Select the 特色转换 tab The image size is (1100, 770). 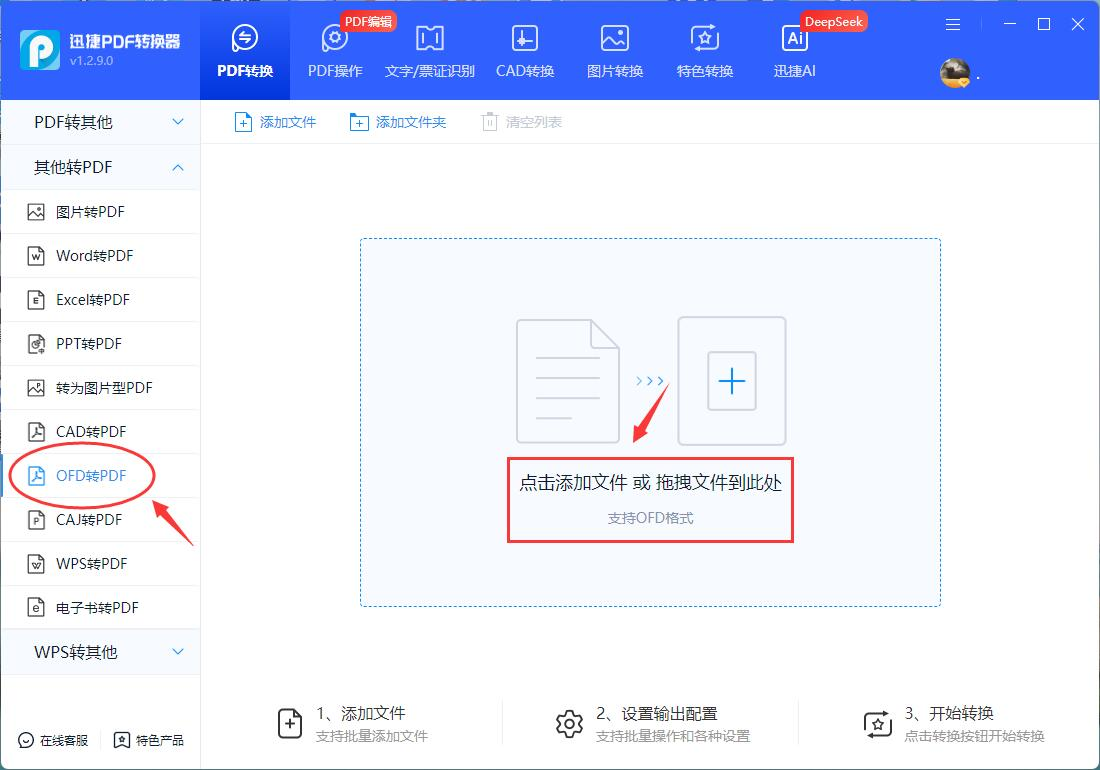click(704, 50)
